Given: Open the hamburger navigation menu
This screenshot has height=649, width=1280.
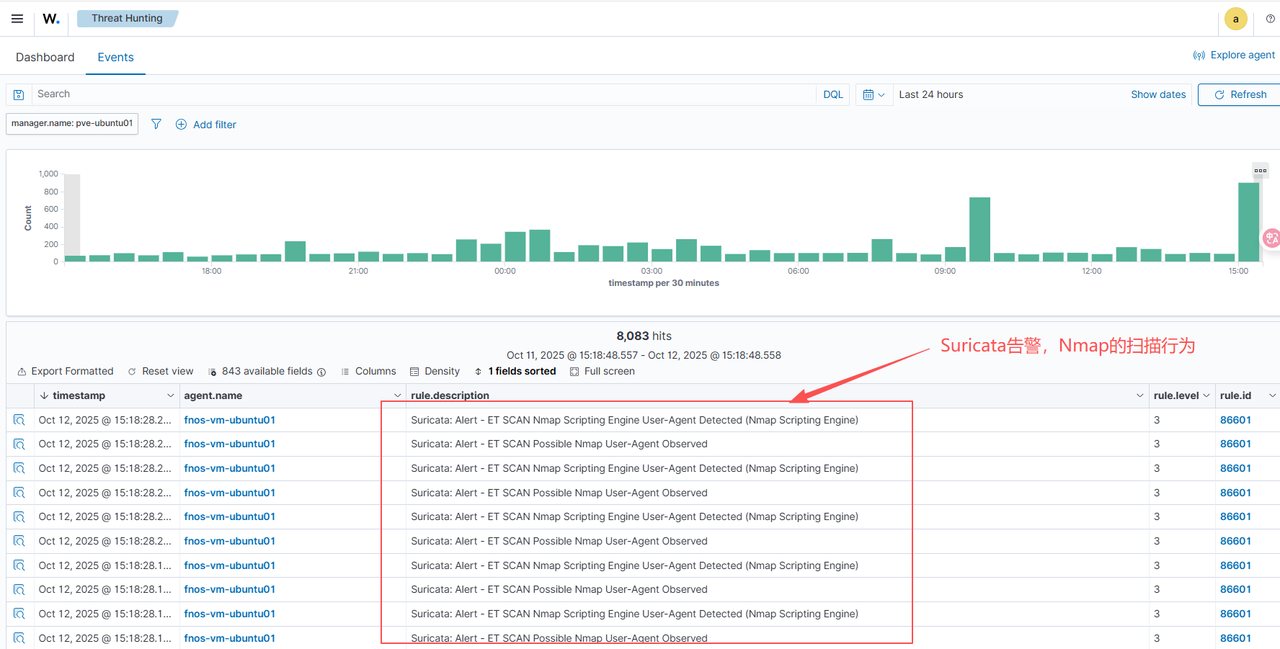Looking at the screenshot, I should pos(17,19).
